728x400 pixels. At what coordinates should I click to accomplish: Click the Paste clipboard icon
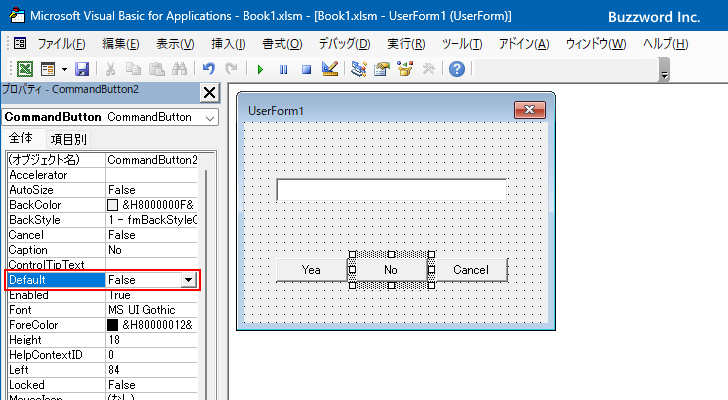click(x=157, y=69)
